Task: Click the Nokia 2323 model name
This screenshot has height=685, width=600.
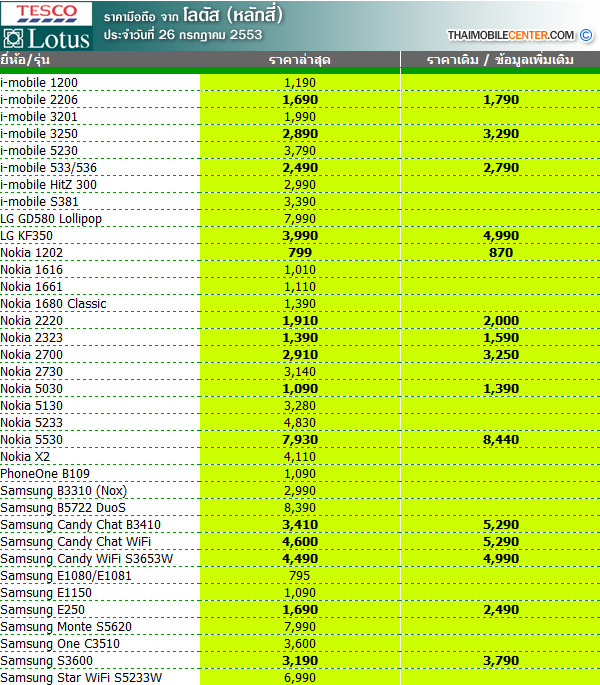Action: click(31, 338)
